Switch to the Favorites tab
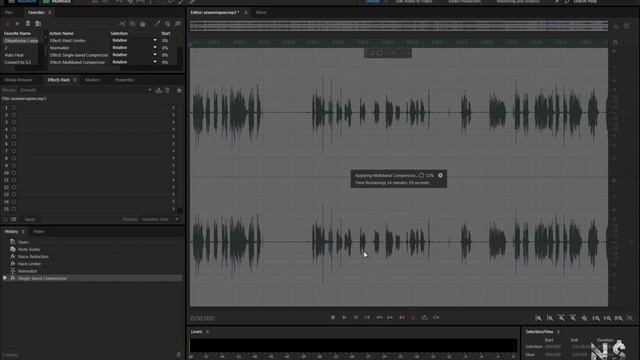 (x=36, y=13)
